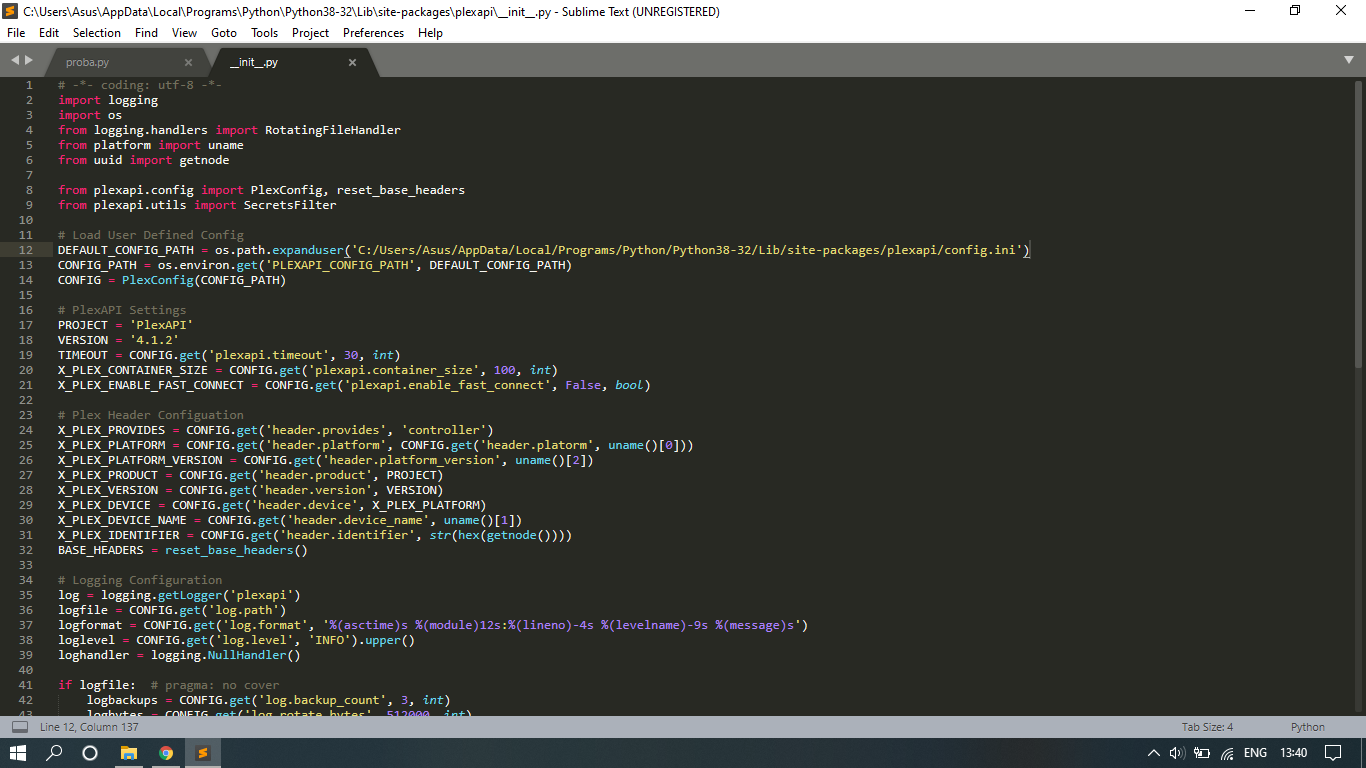Open the Python syntax selector

point(1307,727)
